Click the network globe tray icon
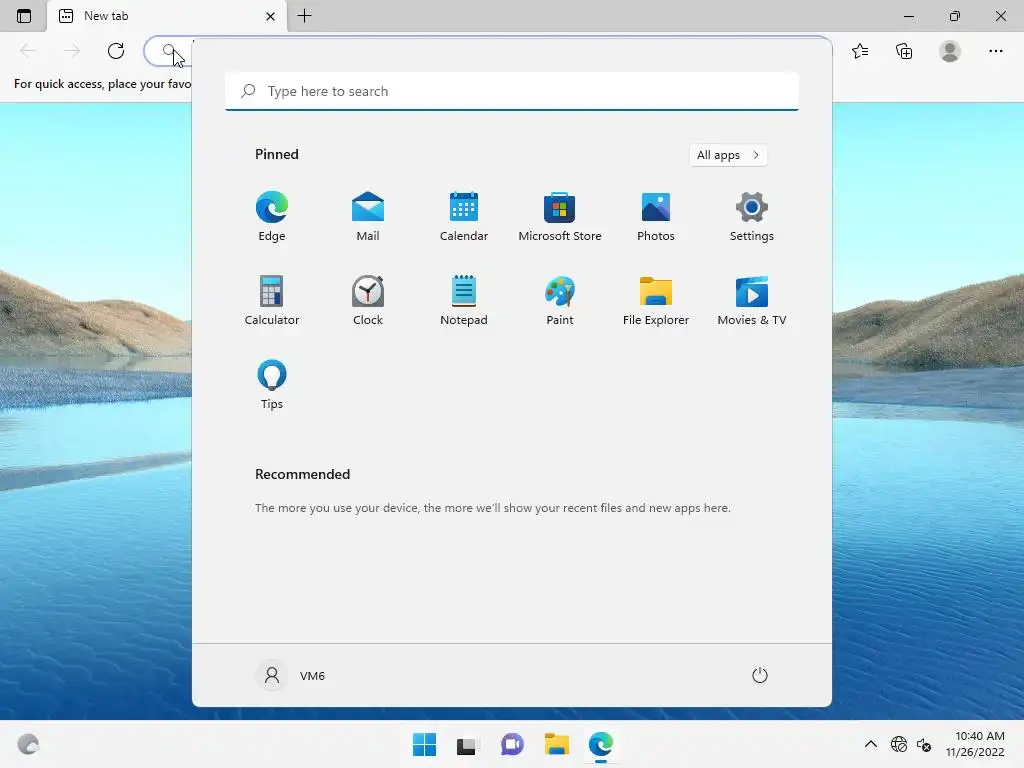This screenshot has height=768, width=1024. click(899, 744)
